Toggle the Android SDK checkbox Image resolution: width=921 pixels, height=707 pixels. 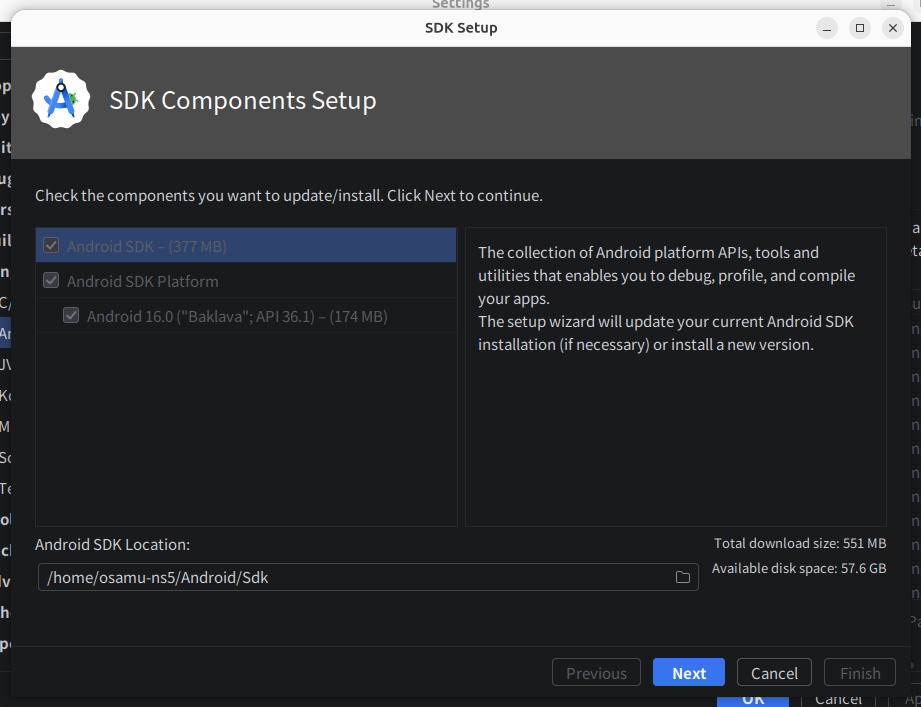click(x=51, y=246)
